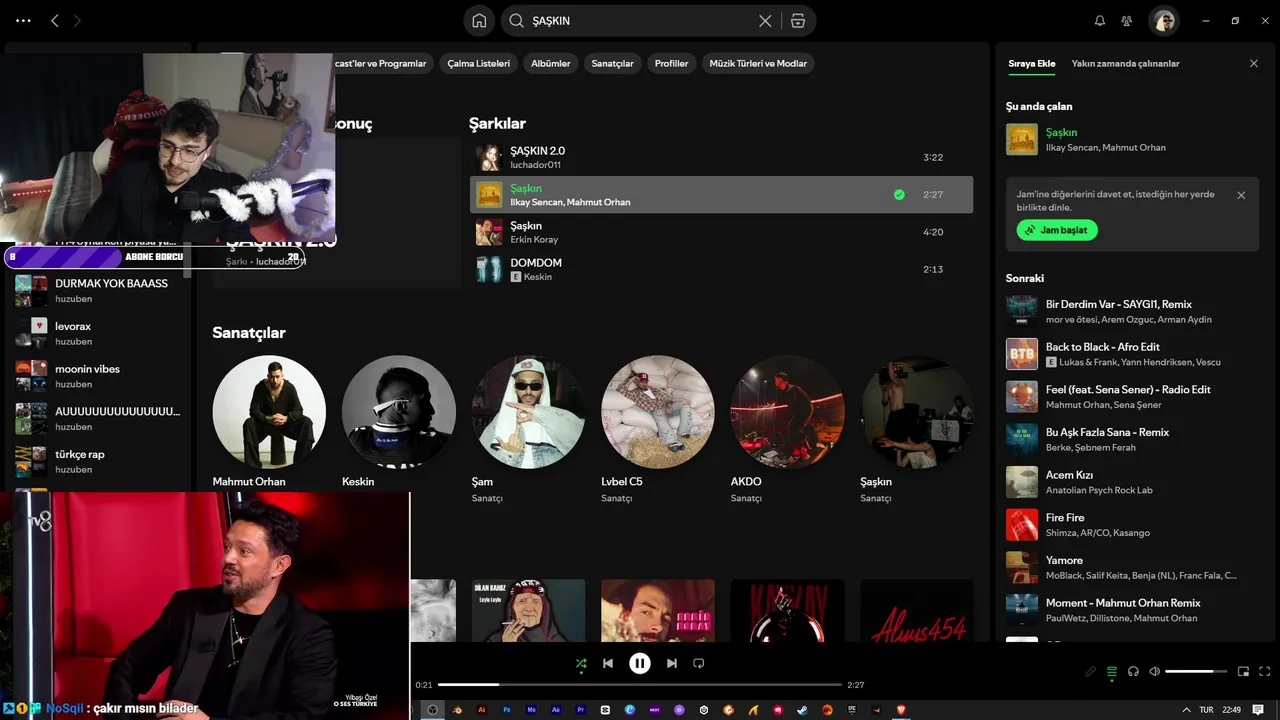The width and height of the screenshot is (1280, 720).
Task: Filter results by Albümler
Action: pos(551,63)
